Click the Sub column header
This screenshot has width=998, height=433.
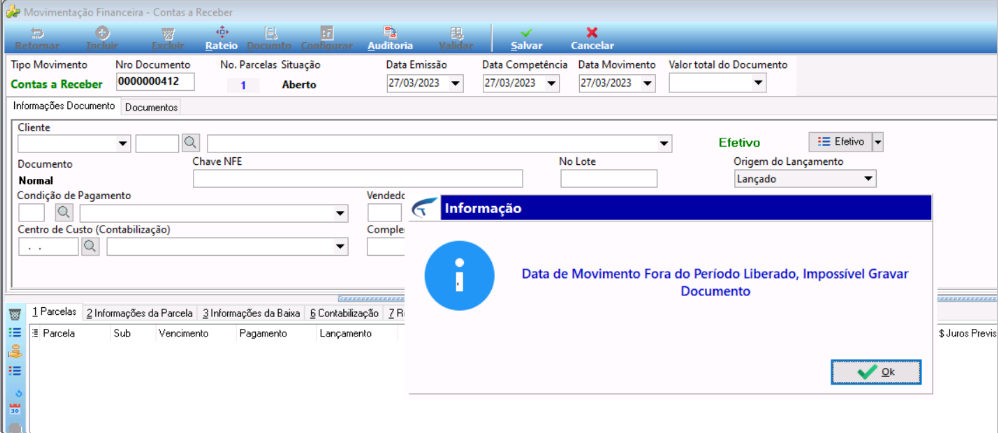[x=133, y=333]
